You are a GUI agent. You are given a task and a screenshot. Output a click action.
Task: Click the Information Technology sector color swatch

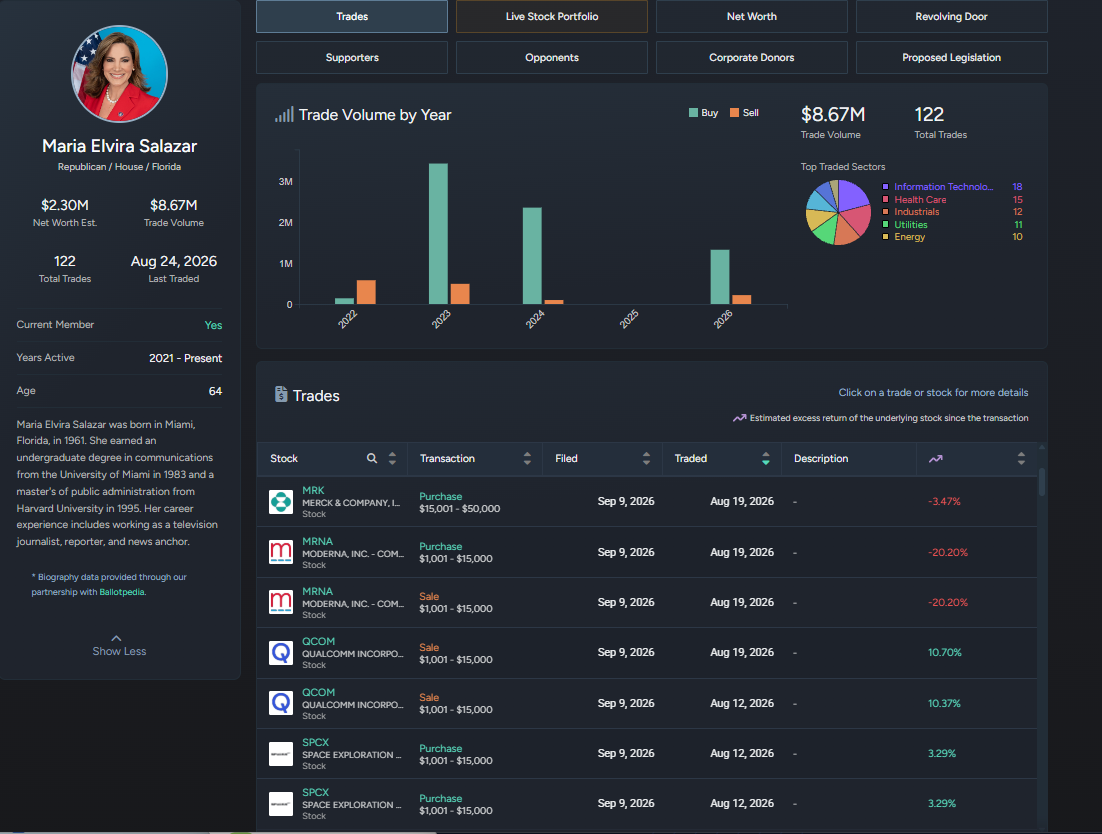[886, 187]
